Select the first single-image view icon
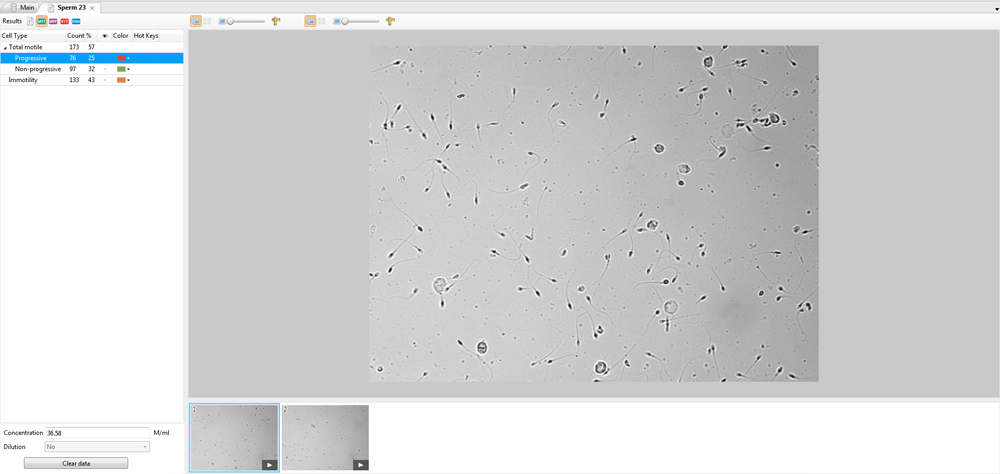 pyautogui.click(x=195, y=21)
